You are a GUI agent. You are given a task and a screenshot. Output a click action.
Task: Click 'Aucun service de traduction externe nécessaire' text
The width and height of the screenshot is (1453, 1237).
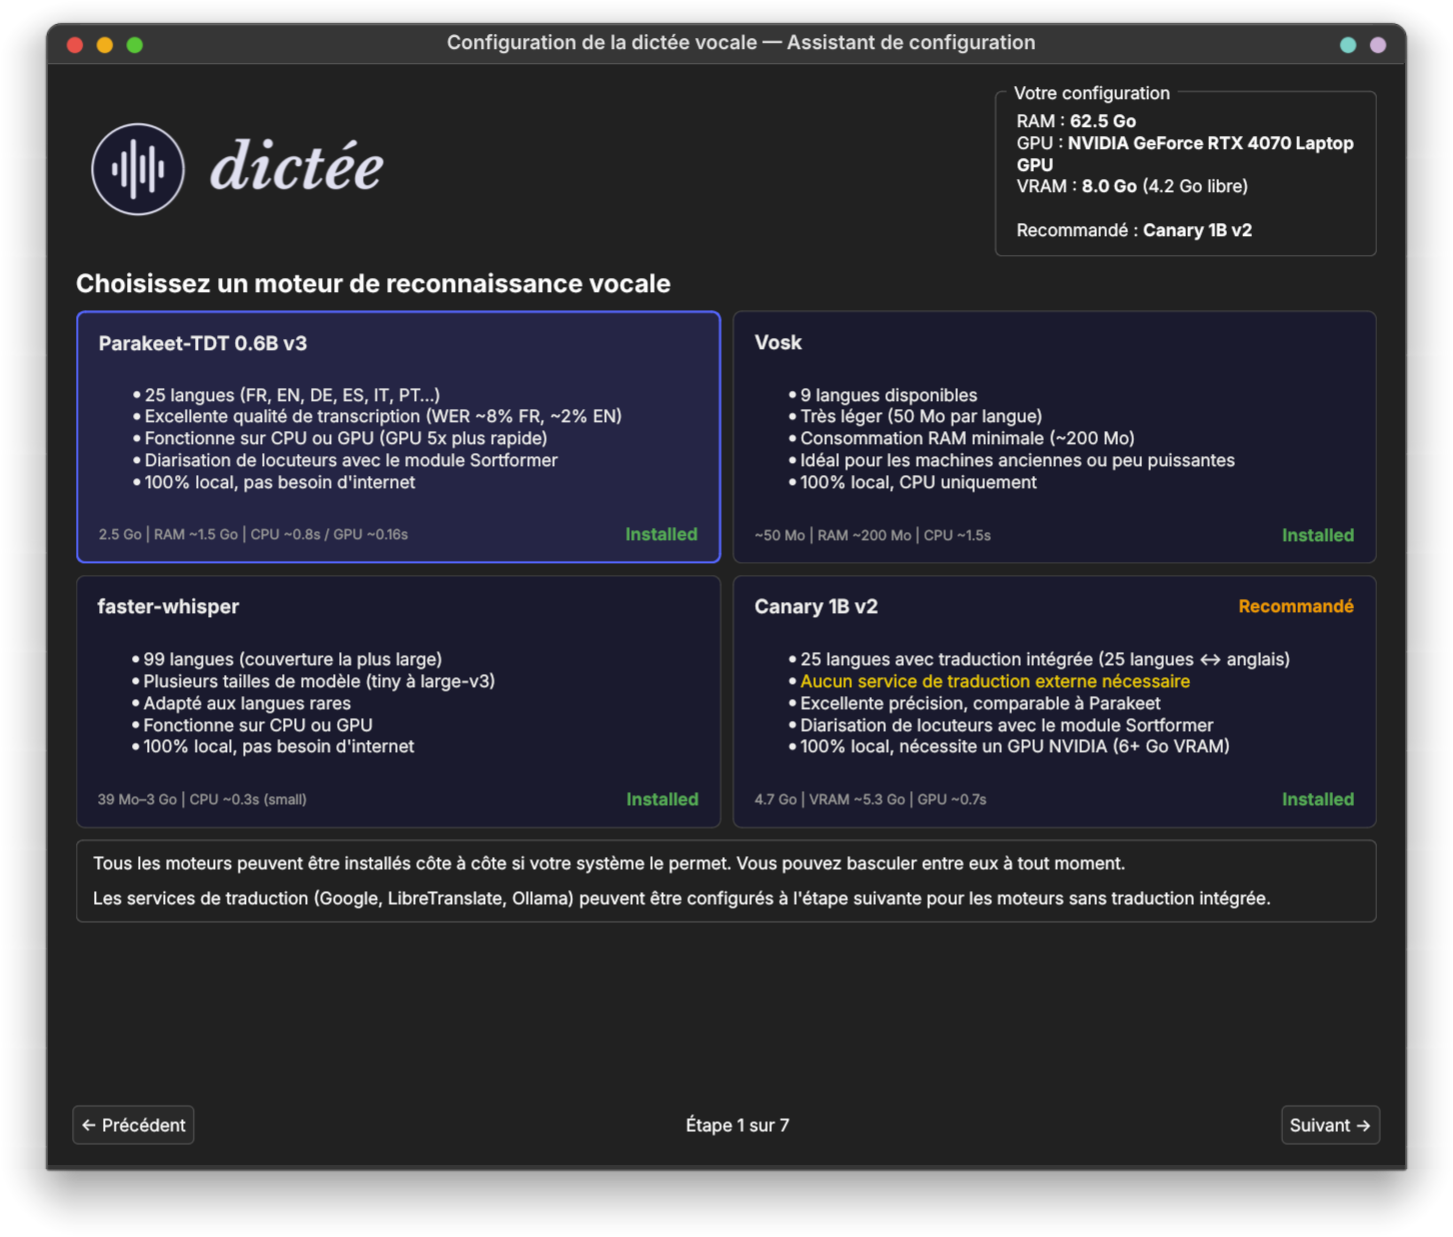[995, 681]
